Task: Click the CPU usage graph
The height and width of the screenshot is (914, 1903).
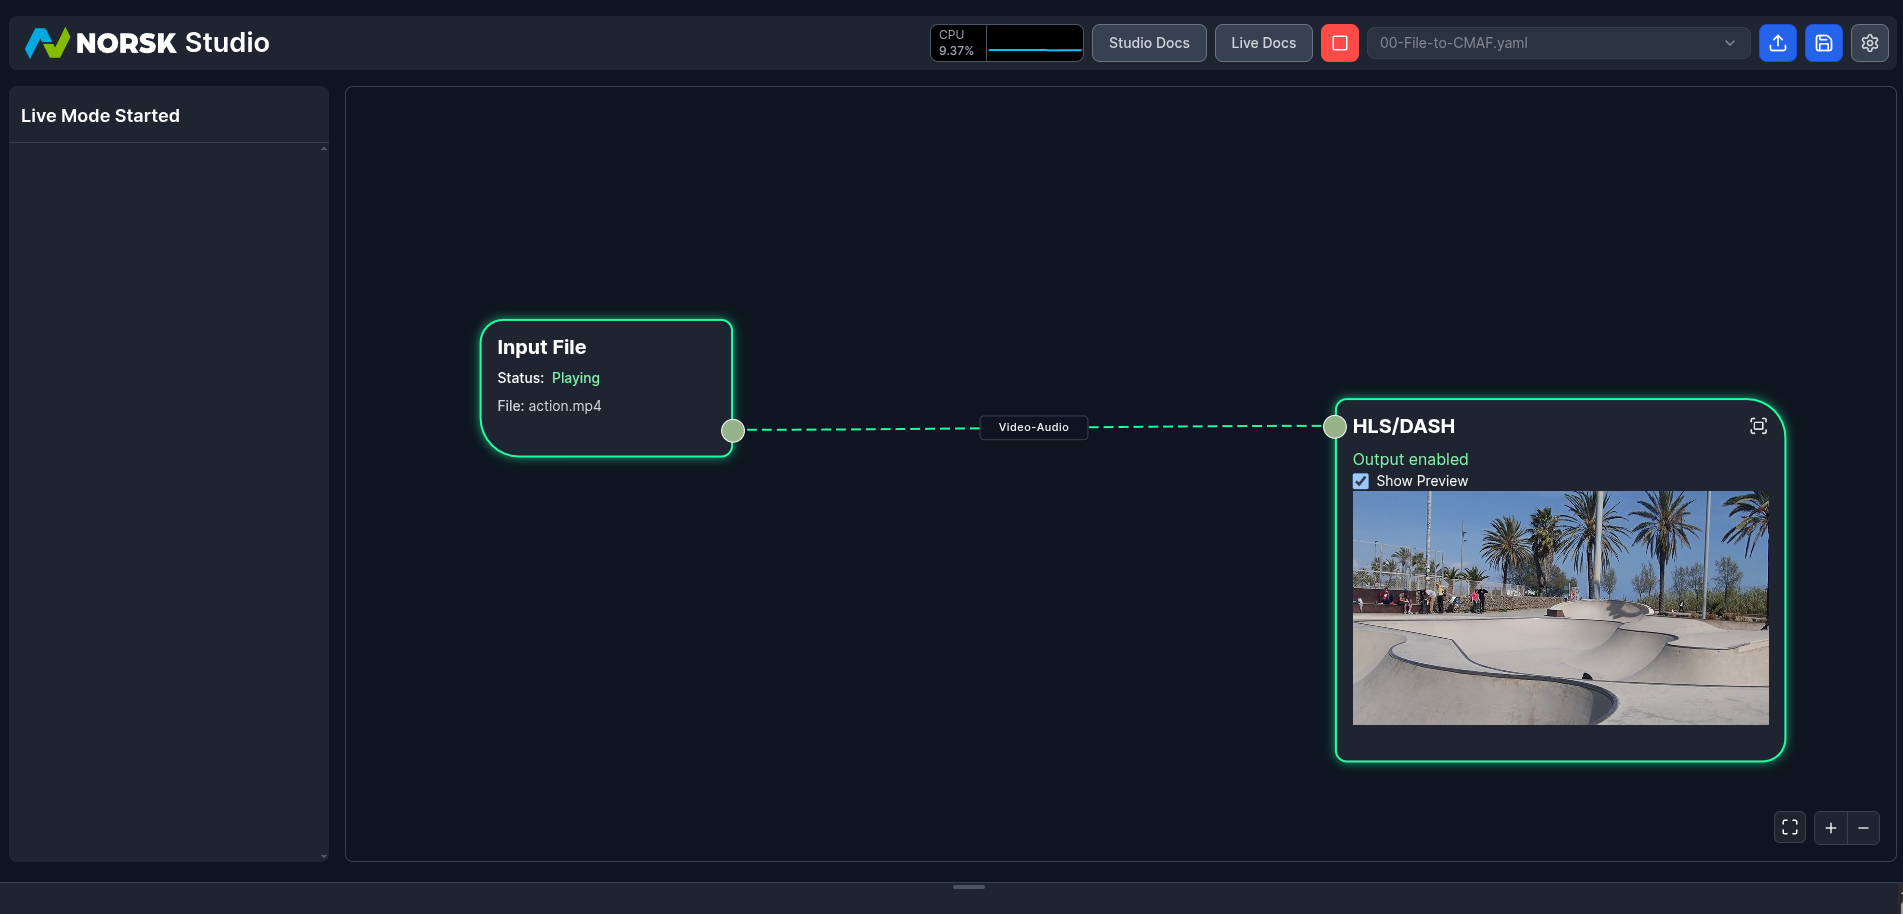Action: (x=1034, y=43)
